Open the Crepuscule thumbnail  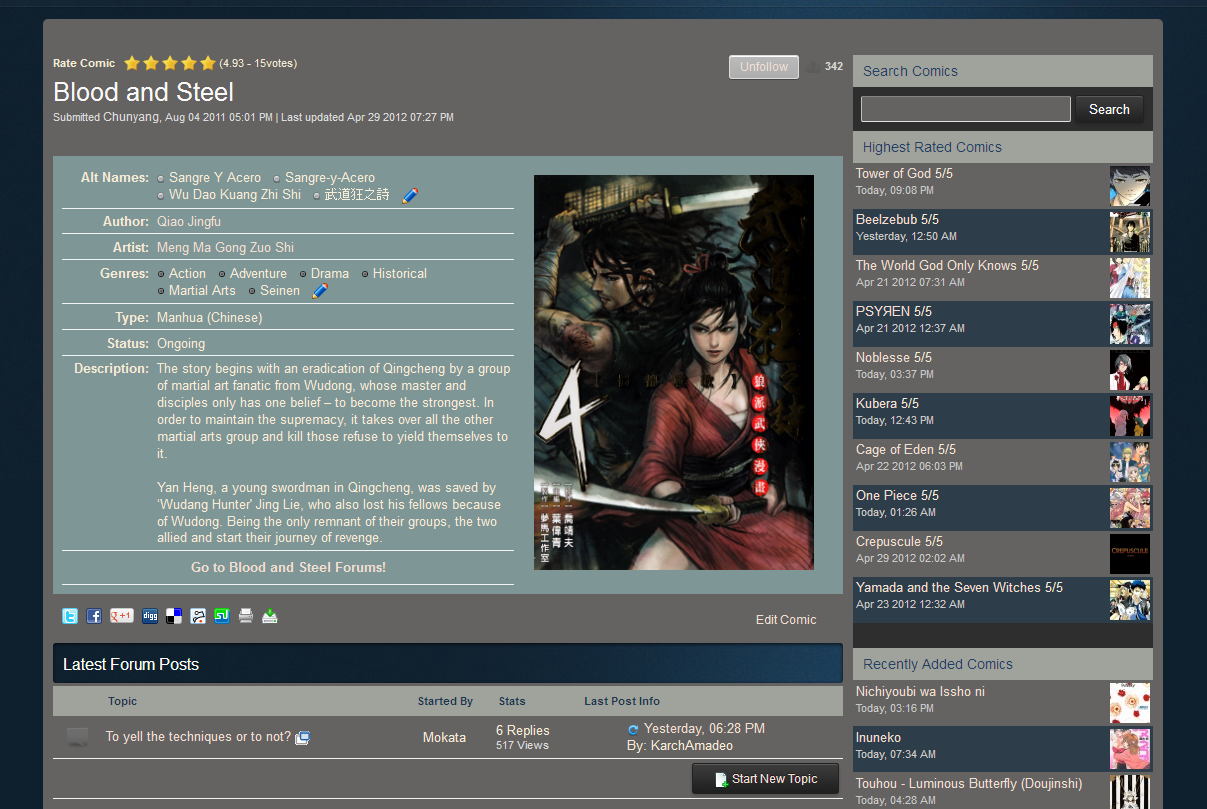click(1130, 554)
